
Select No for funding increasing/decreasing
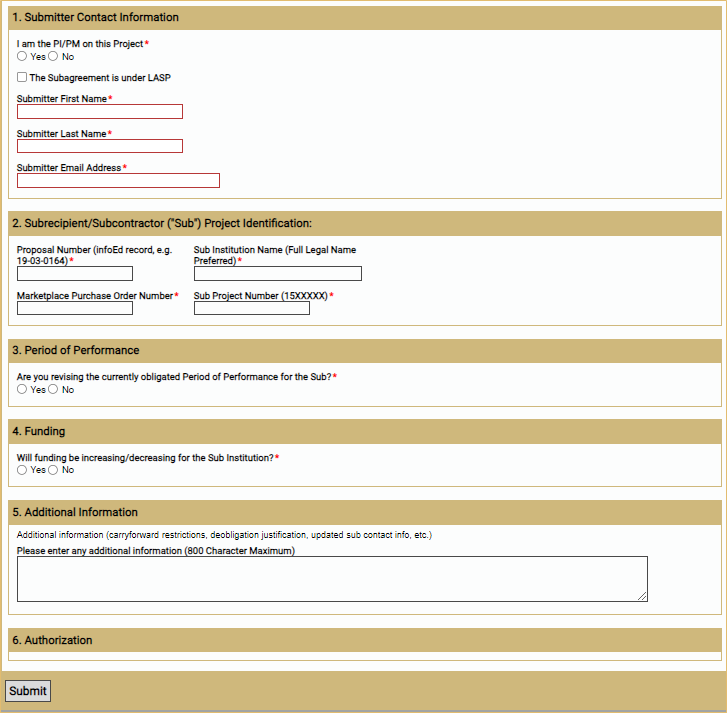(x=54, y=470)
